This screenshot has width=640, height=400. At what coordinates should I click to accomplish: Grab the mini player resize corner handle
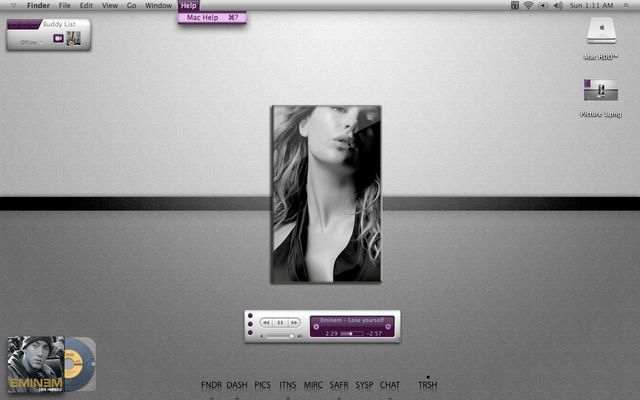pyautogui.click(x=398, y=340)
